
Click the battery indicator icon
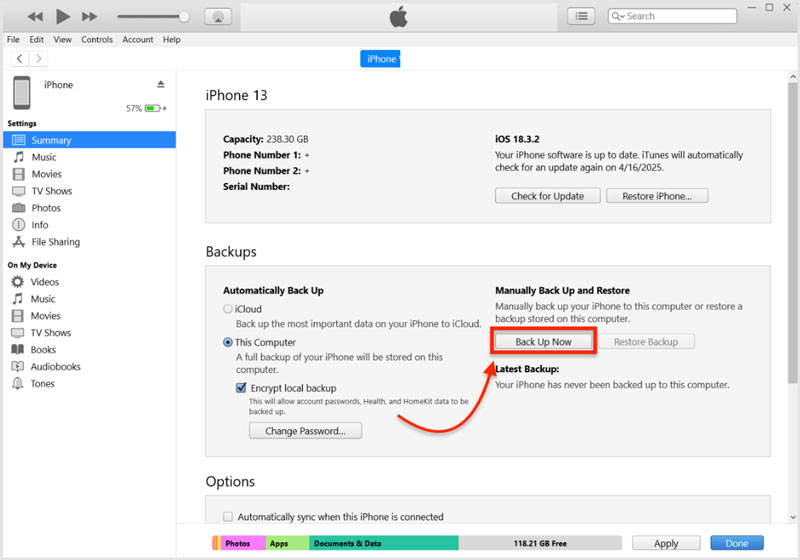point(153,108)
